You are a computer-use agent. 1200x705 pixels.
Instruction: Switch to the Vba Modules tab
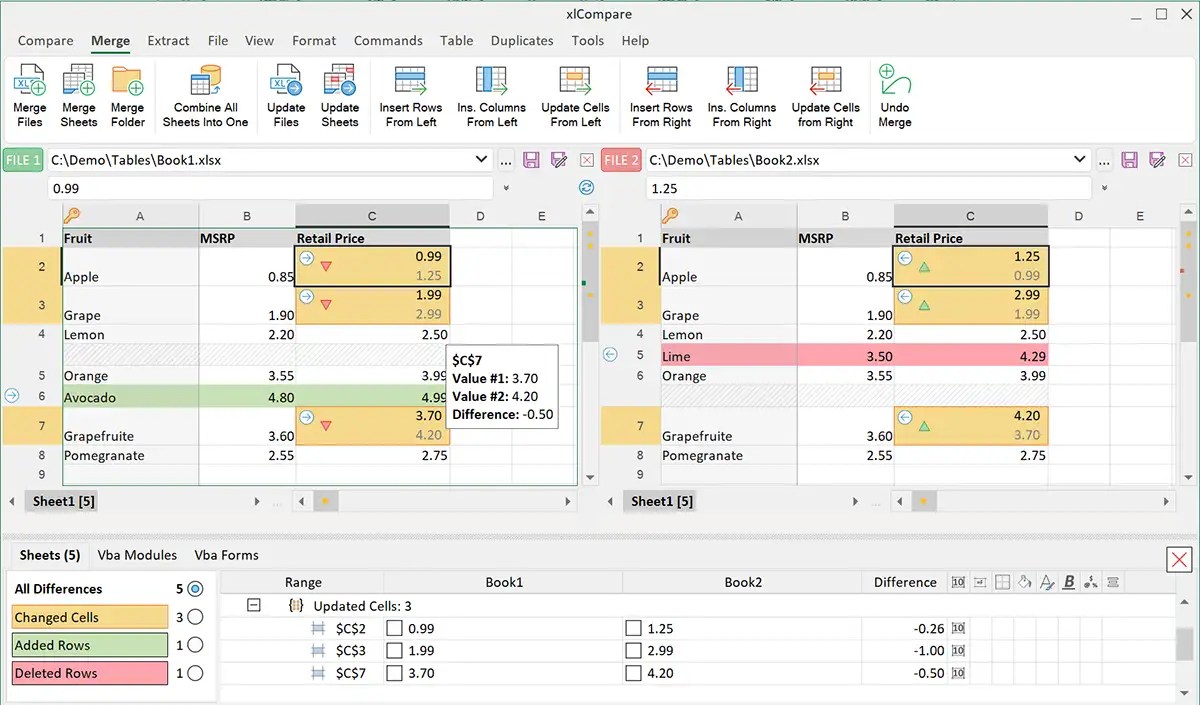pyautogui.click(x=137, y=555)
